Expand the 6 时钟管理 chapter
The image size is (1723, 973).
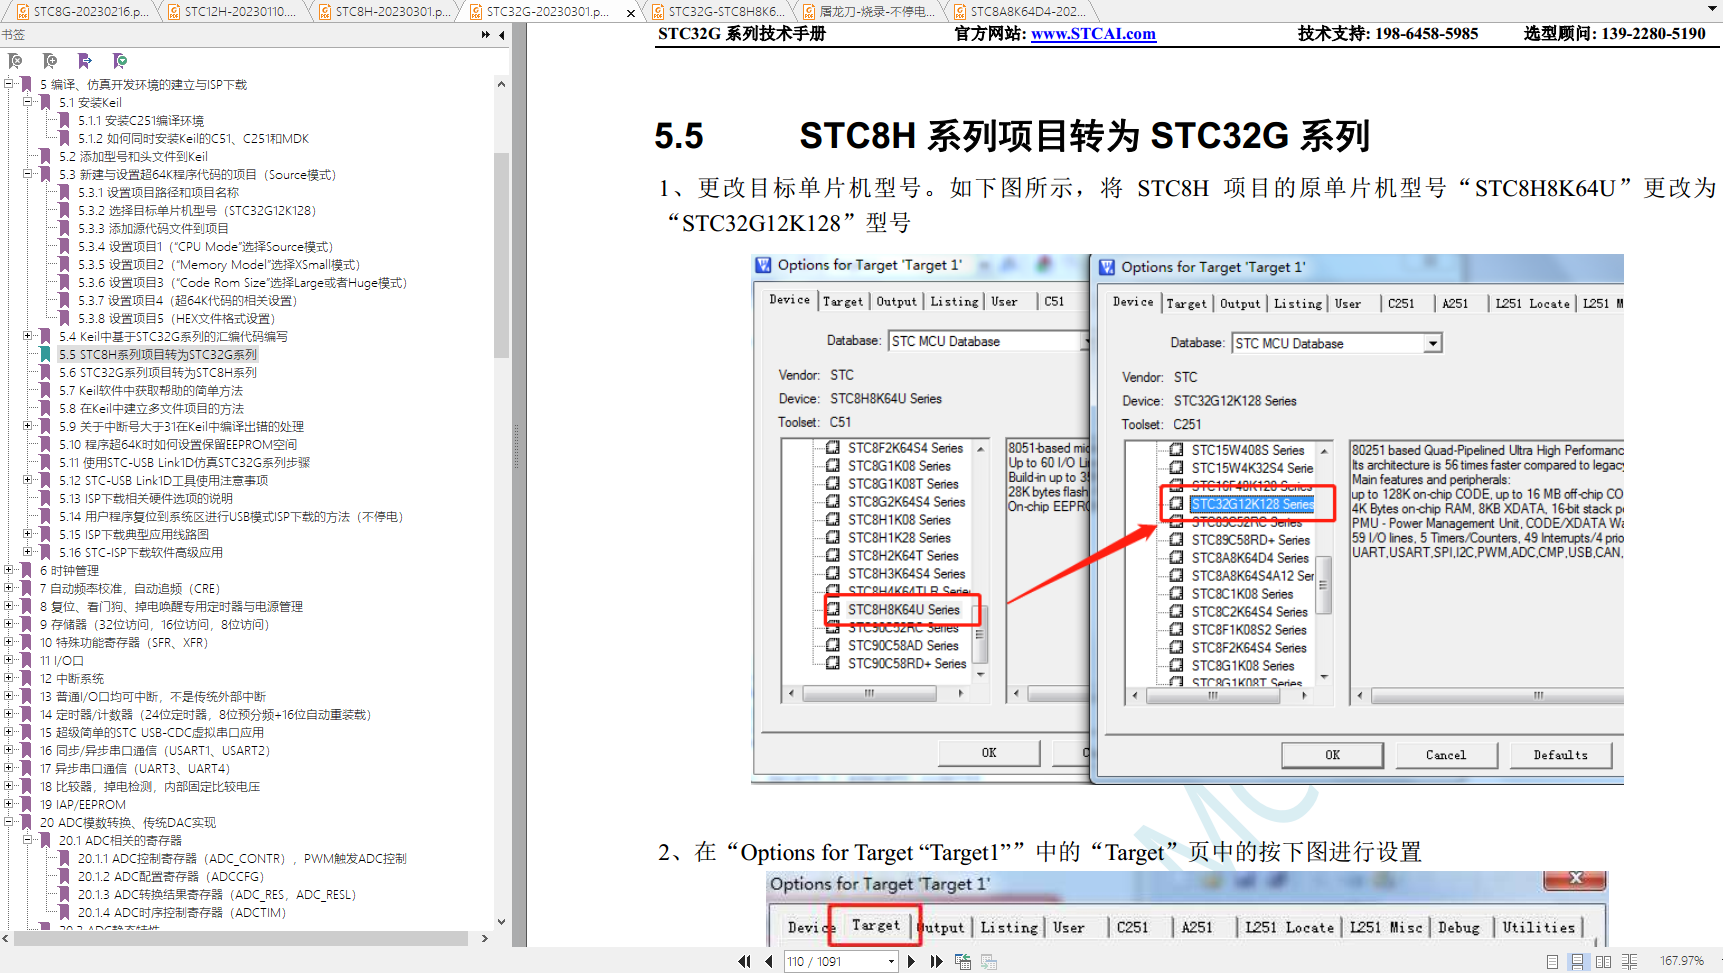pyautogui.click(x=9, y=570)
